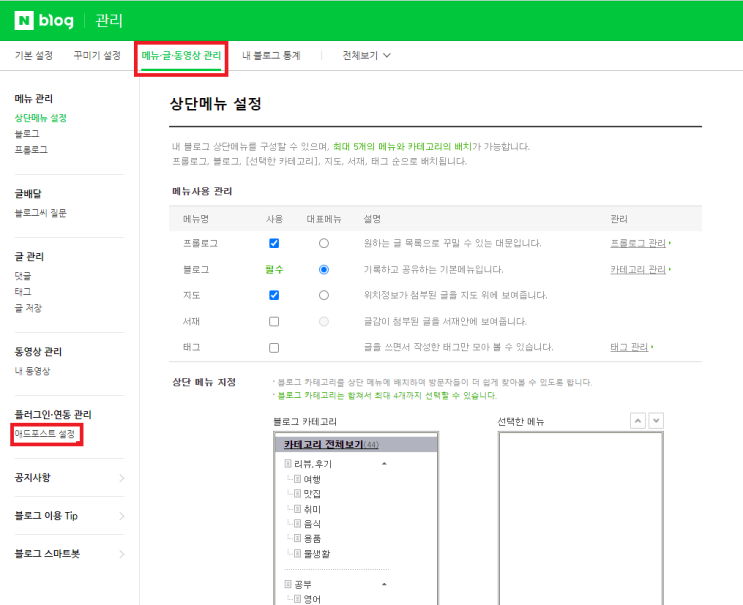Expand the 전체보기 dropdown
The image size is (743, 605).
click(366, 55)
